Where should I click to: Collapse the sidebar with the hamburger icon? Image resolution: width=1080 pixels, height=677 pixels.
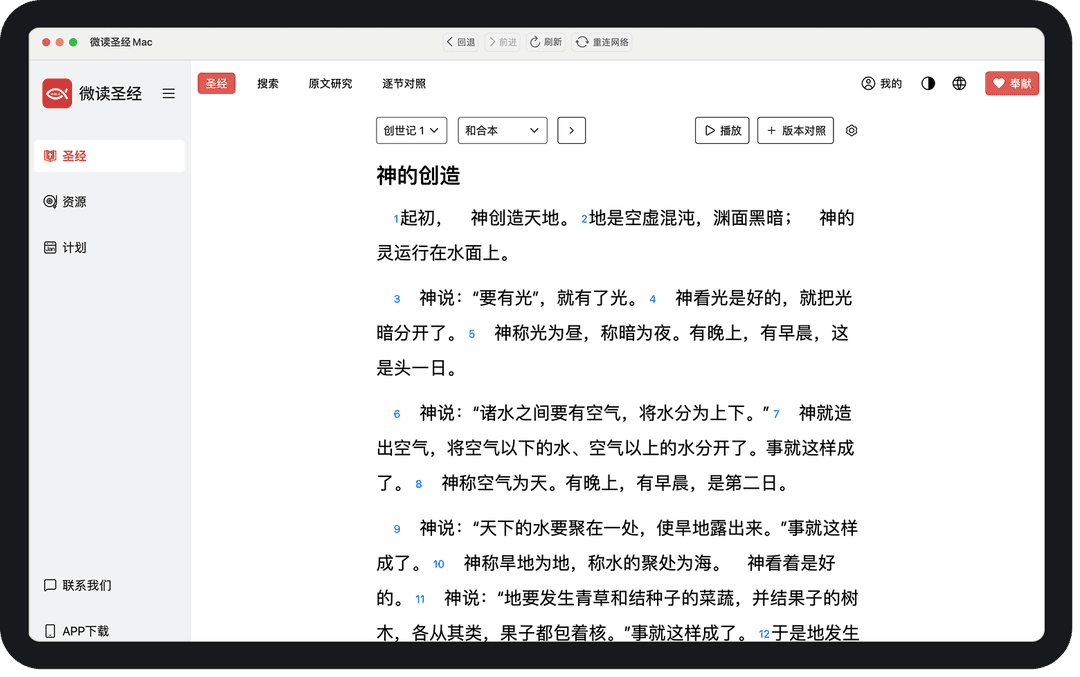[x=168, y=93]
